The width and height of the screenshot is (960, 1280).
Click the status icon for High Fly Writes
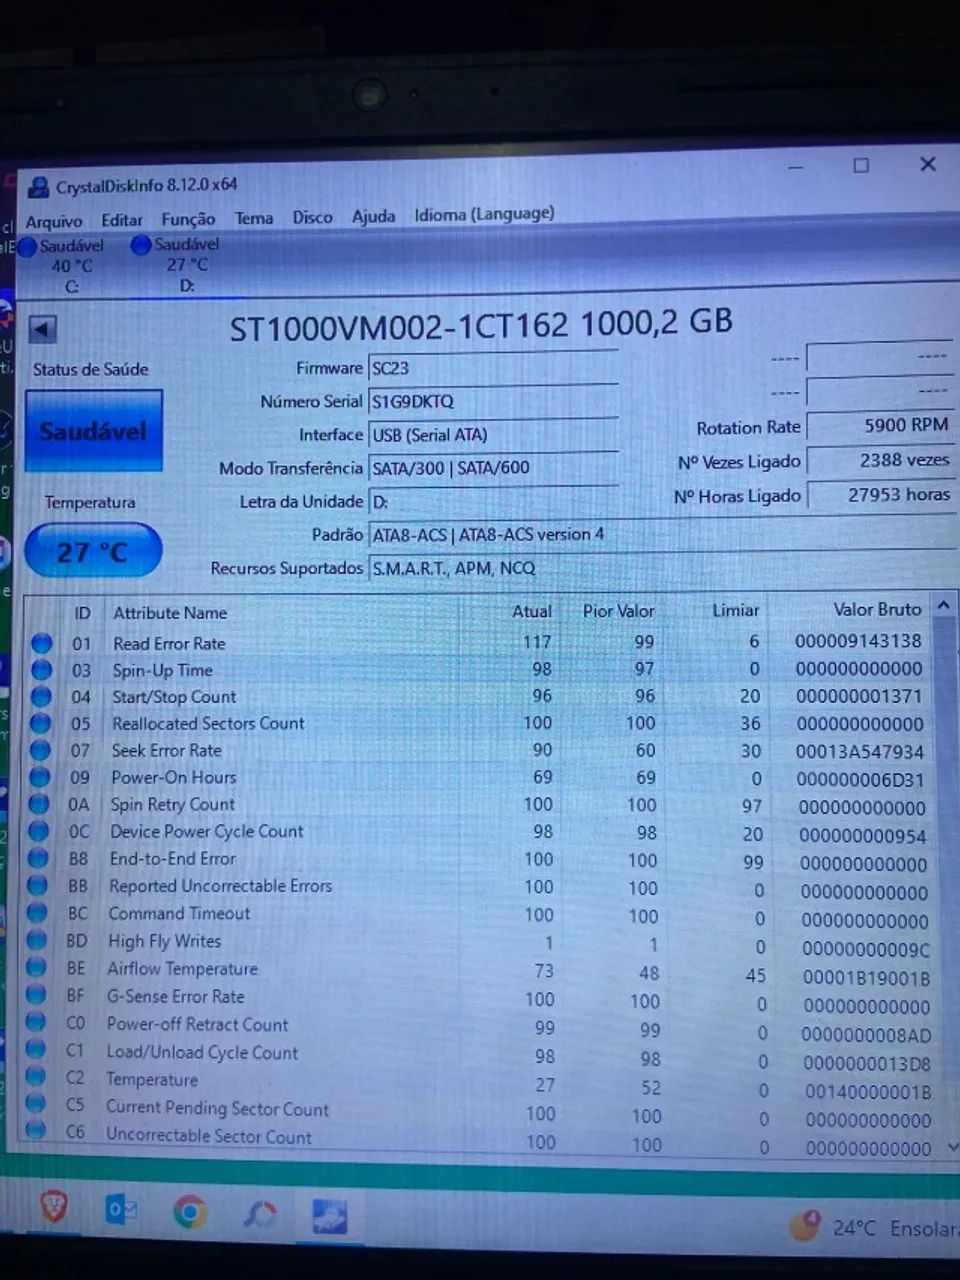pyautogui.click(x=36, y=940)
